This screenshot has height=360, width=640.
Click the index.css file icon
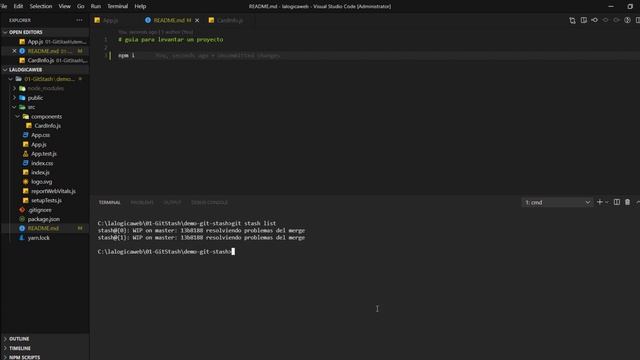coord(26,163)
